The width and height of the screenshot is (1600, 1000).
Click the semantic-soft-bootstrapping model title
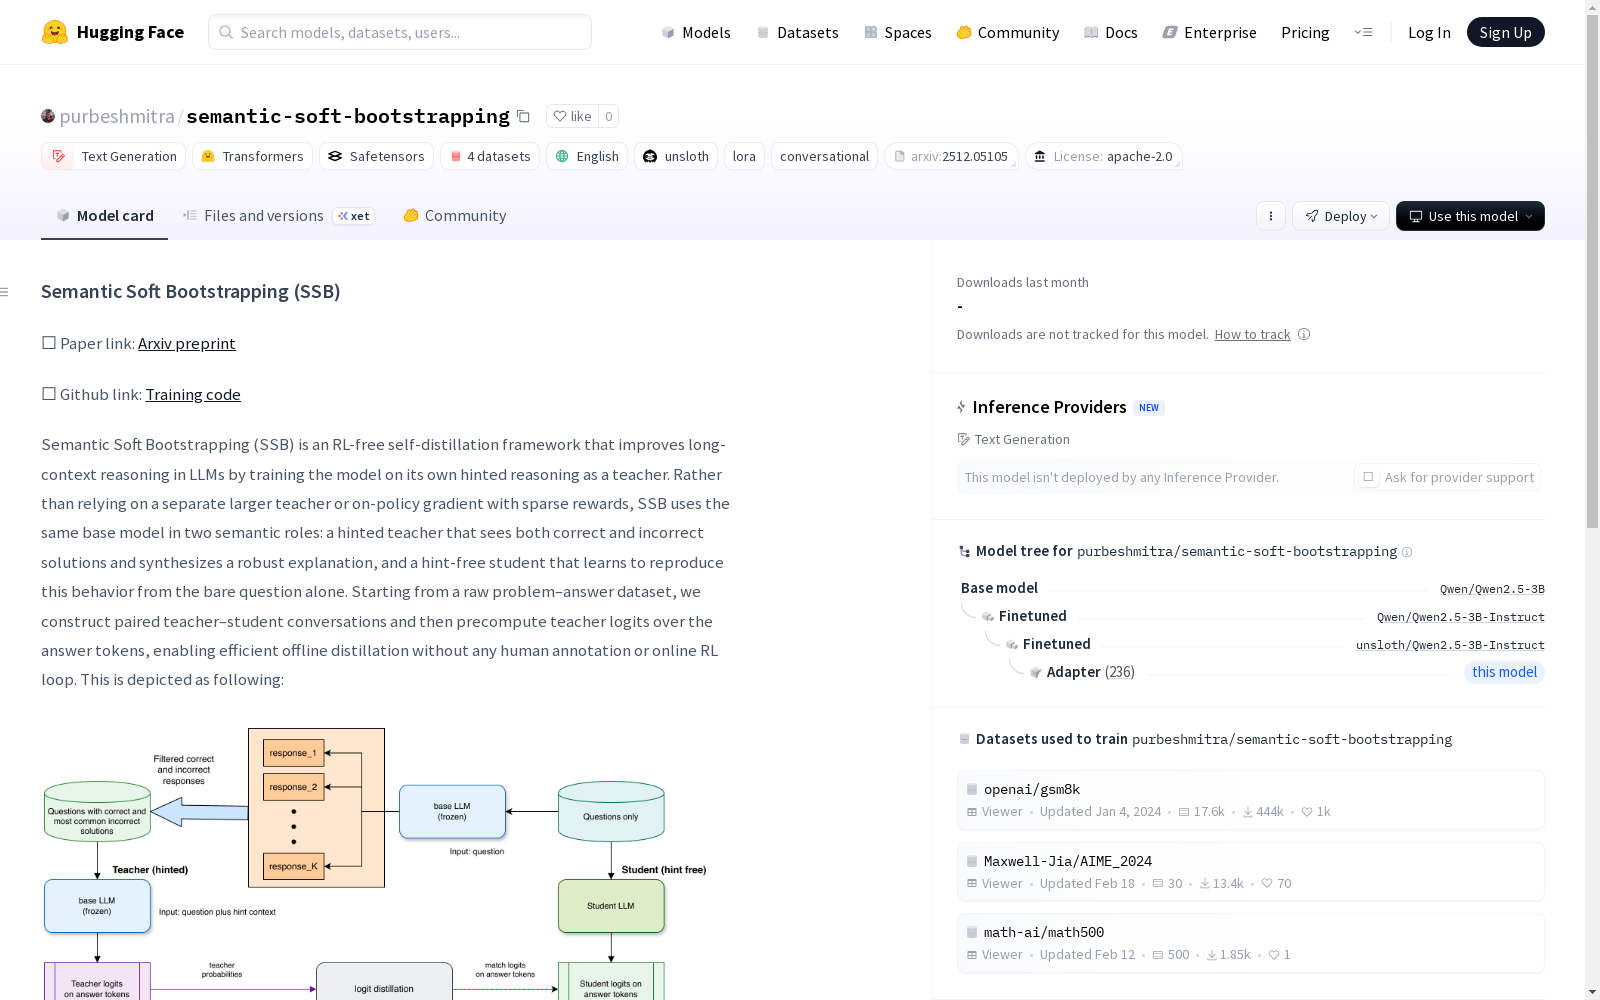(x=348, y=116)
